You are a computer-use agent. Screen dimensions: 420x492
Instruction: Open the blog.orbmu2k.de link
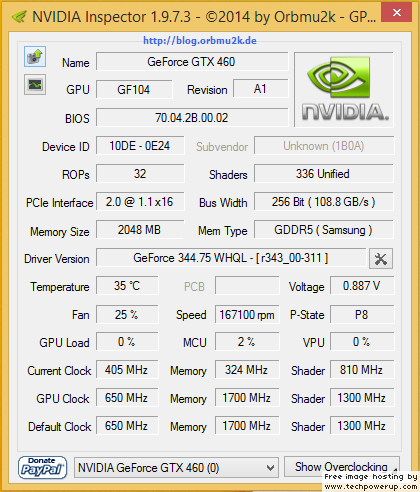(200, 41)
